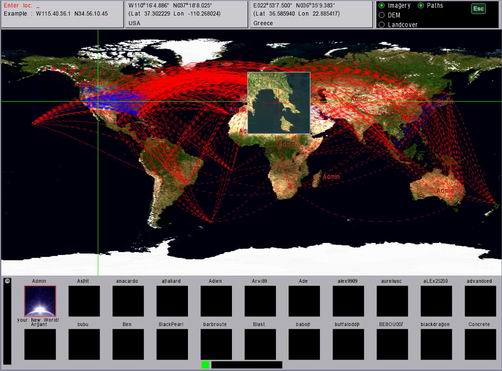Click the Admin label over Australia
Screen dimensions: 502x371
pyautogui.click(x=445, y=190)
